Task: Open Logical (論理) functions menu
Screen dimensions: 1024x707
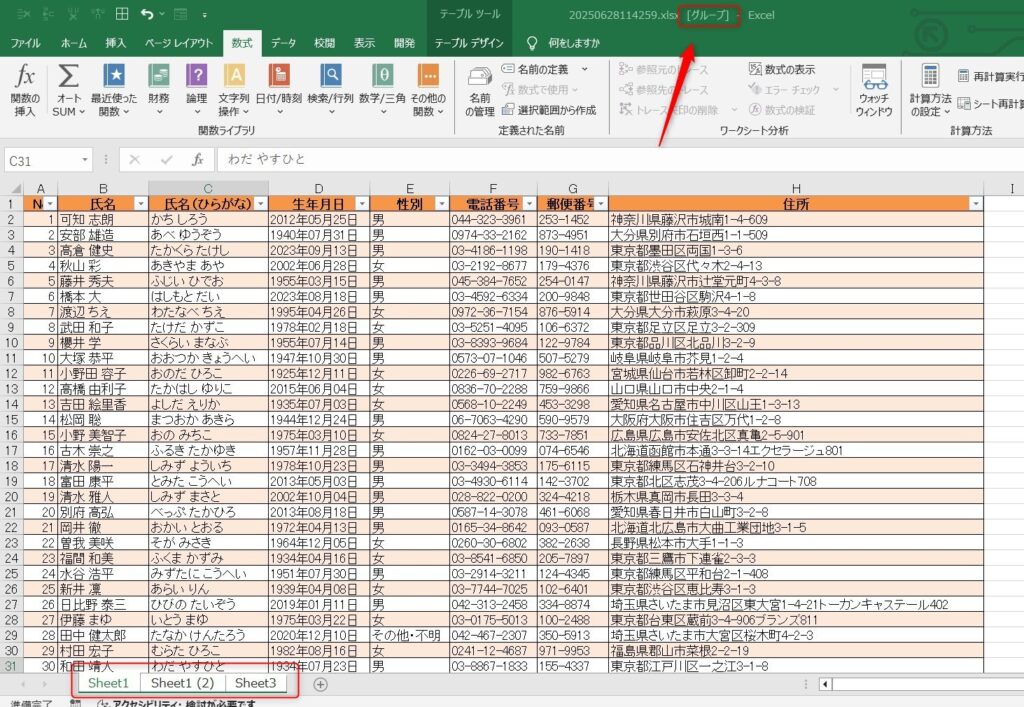Action: [197, 89]
